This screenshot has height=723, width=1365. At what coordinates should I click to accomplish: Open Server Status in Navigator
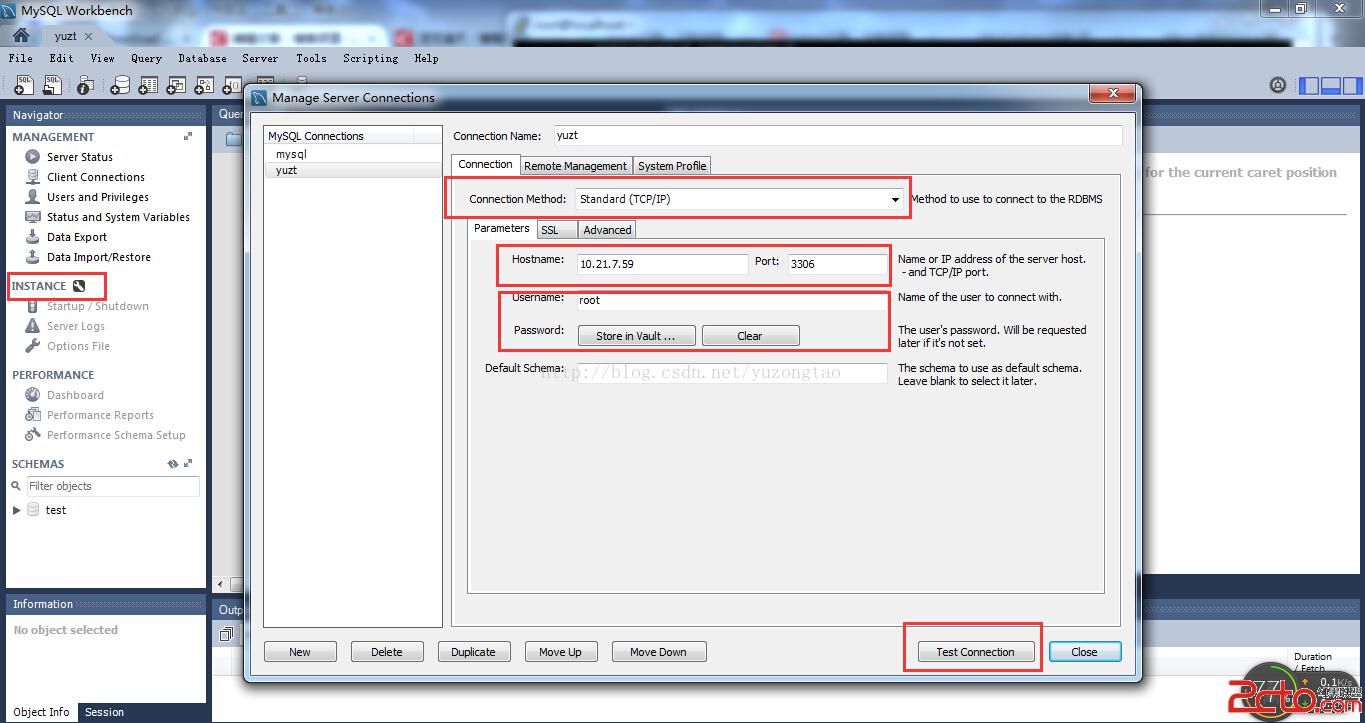(80, 157)
